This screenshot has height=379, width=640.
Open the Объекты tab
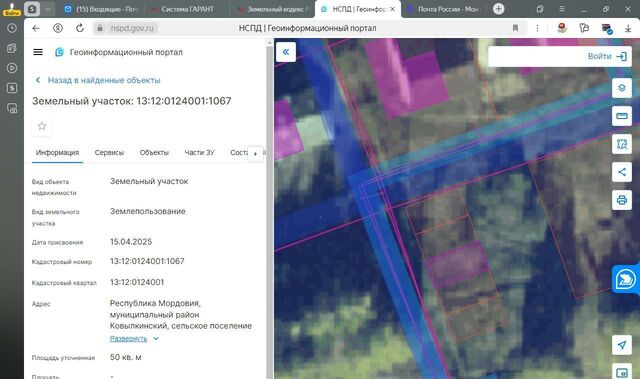[154, 153]
